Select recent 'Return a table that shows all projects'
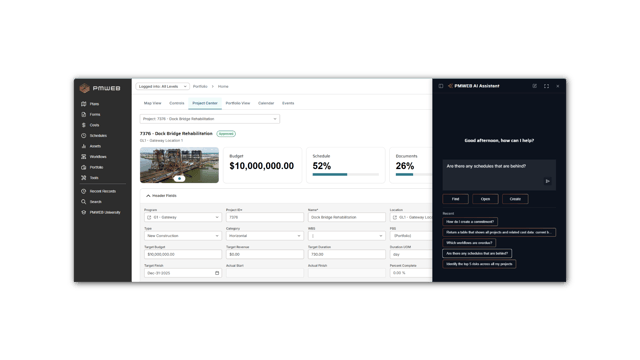 tap(499, 232)
